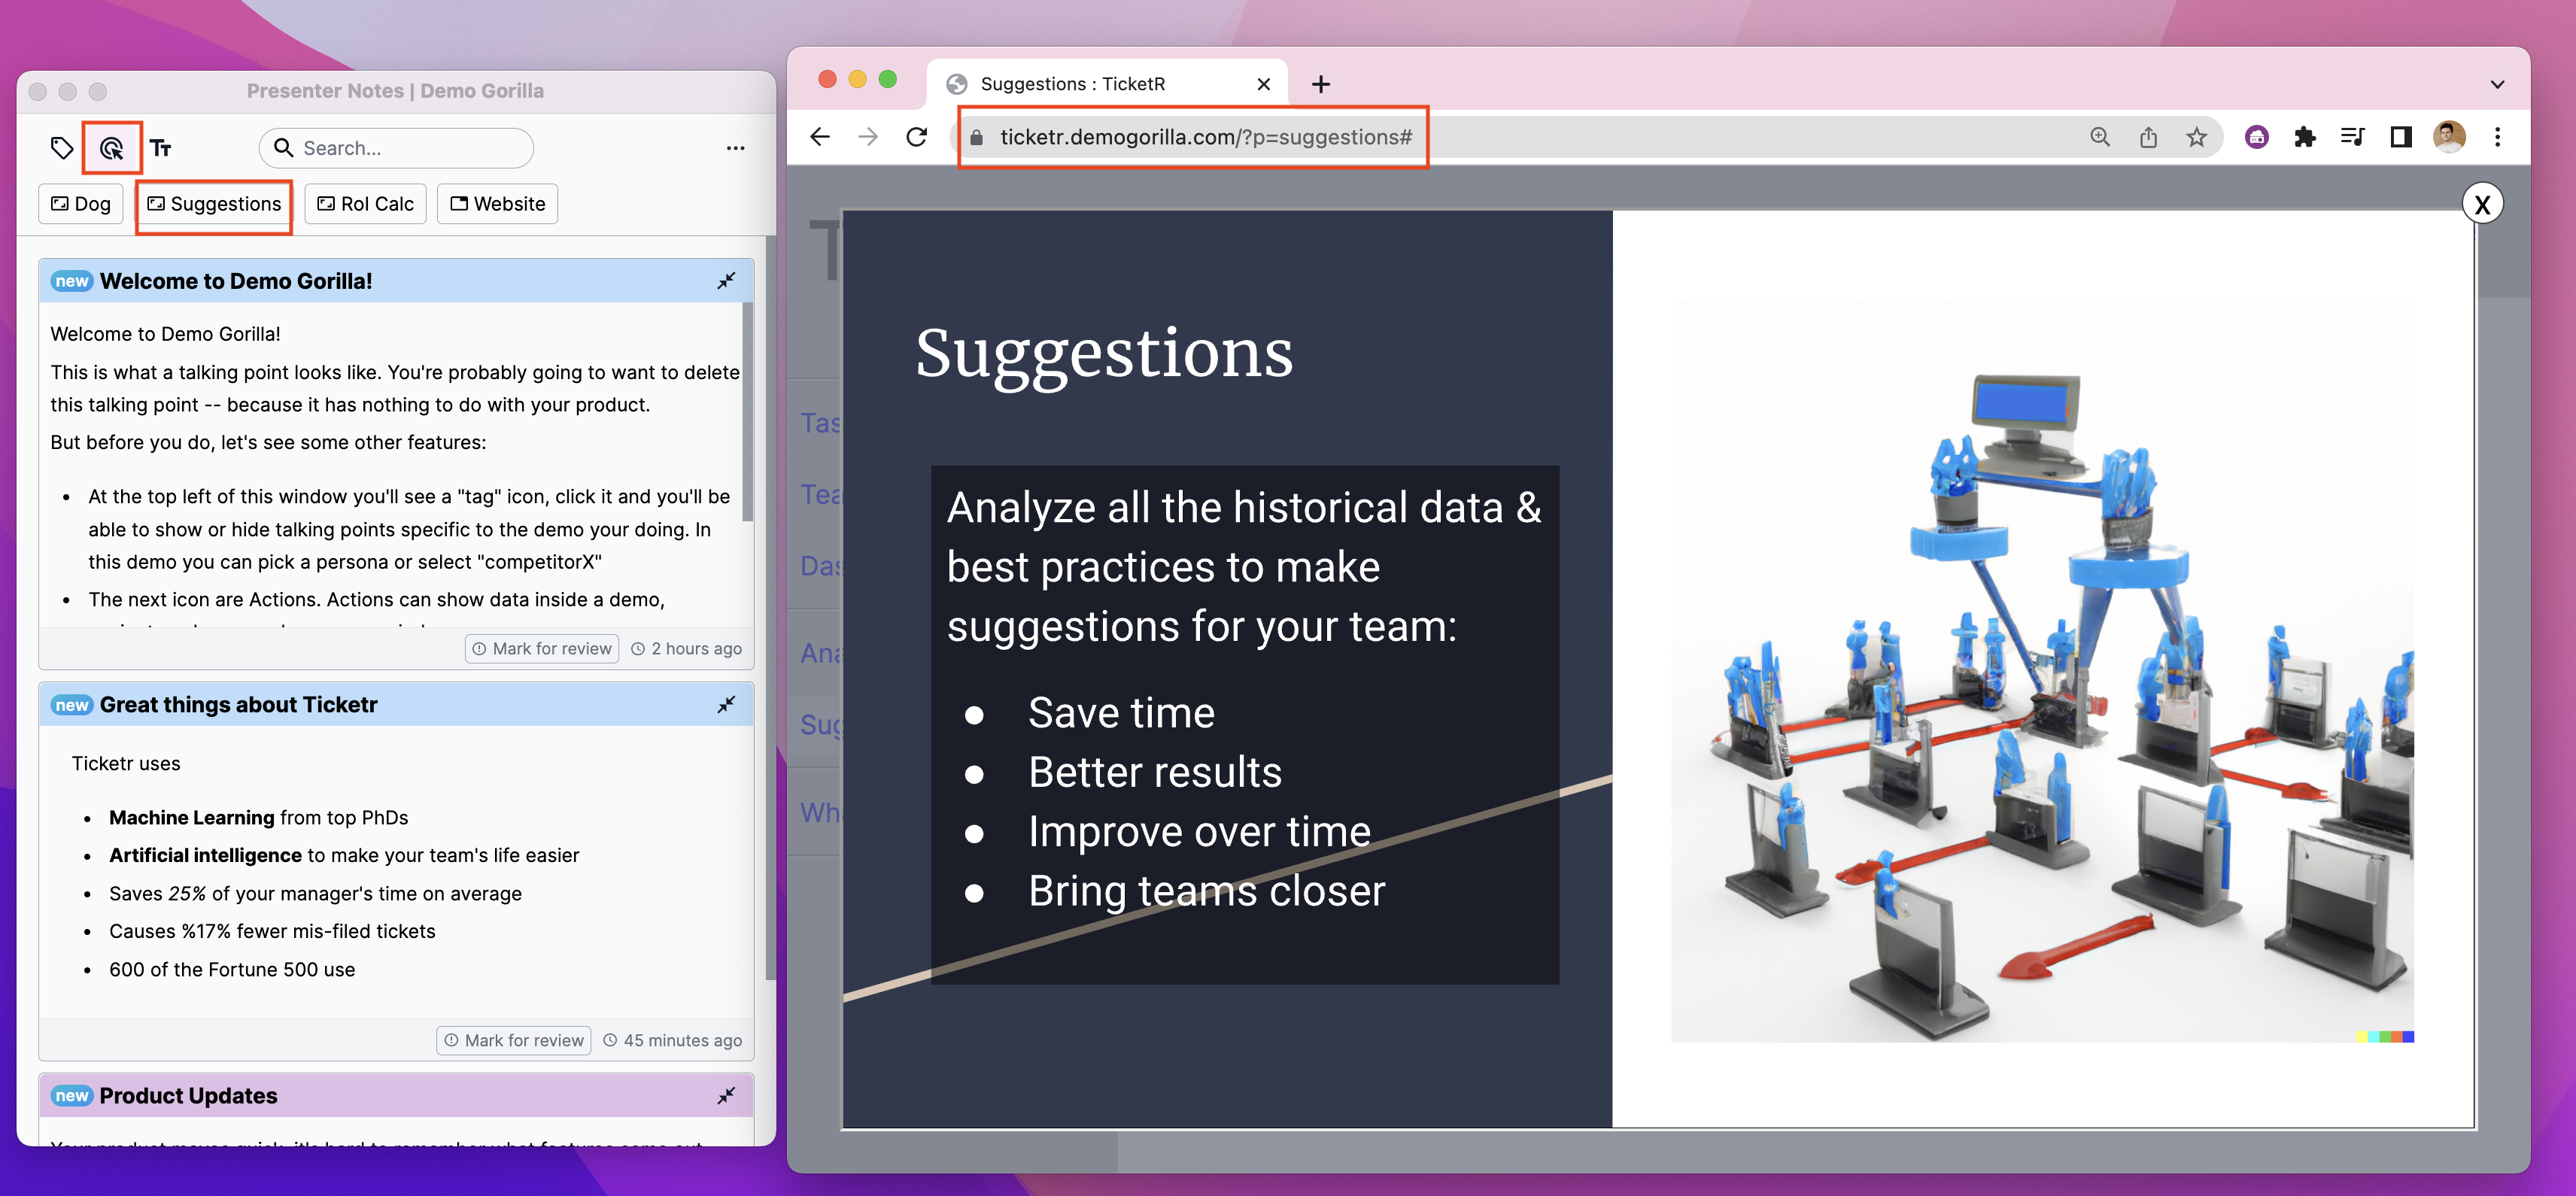2576x1196 pixels.
Task: Select the Suggestions : TicketR tab
Action: click(x=1072, y=84)
